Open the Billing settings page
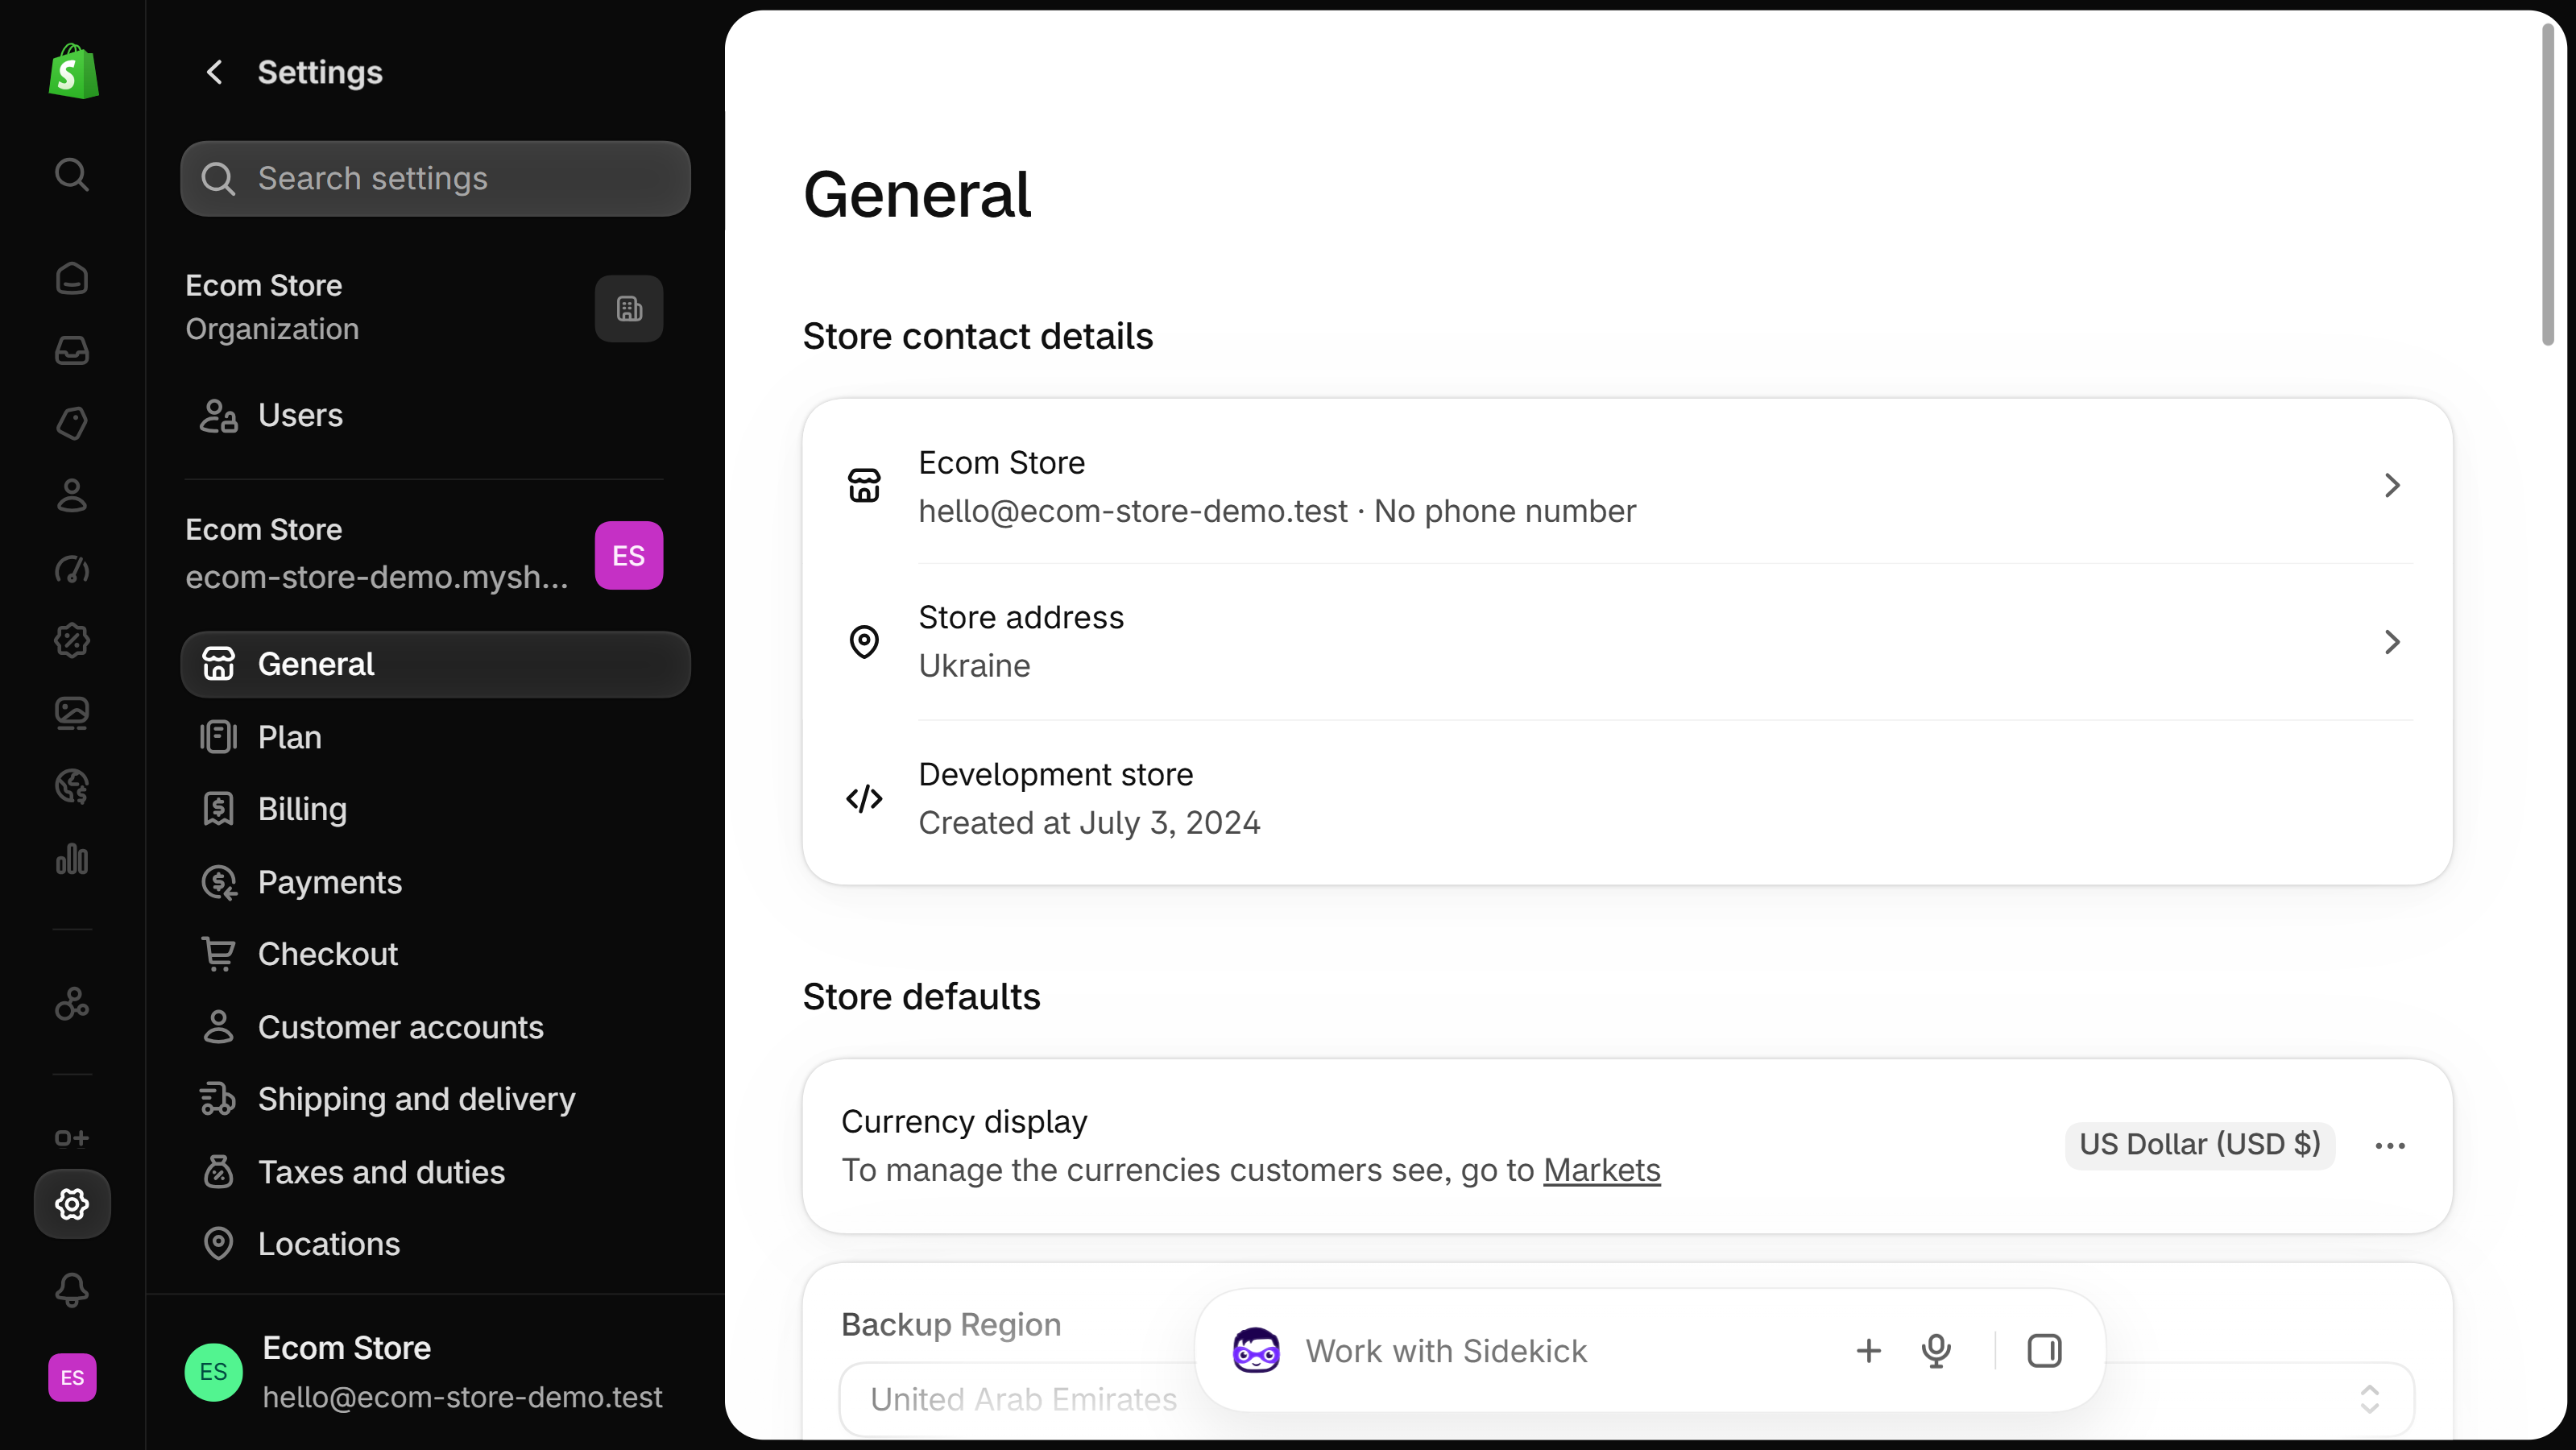Screen dimensions: 2576x1450 (x=435, y=809)
